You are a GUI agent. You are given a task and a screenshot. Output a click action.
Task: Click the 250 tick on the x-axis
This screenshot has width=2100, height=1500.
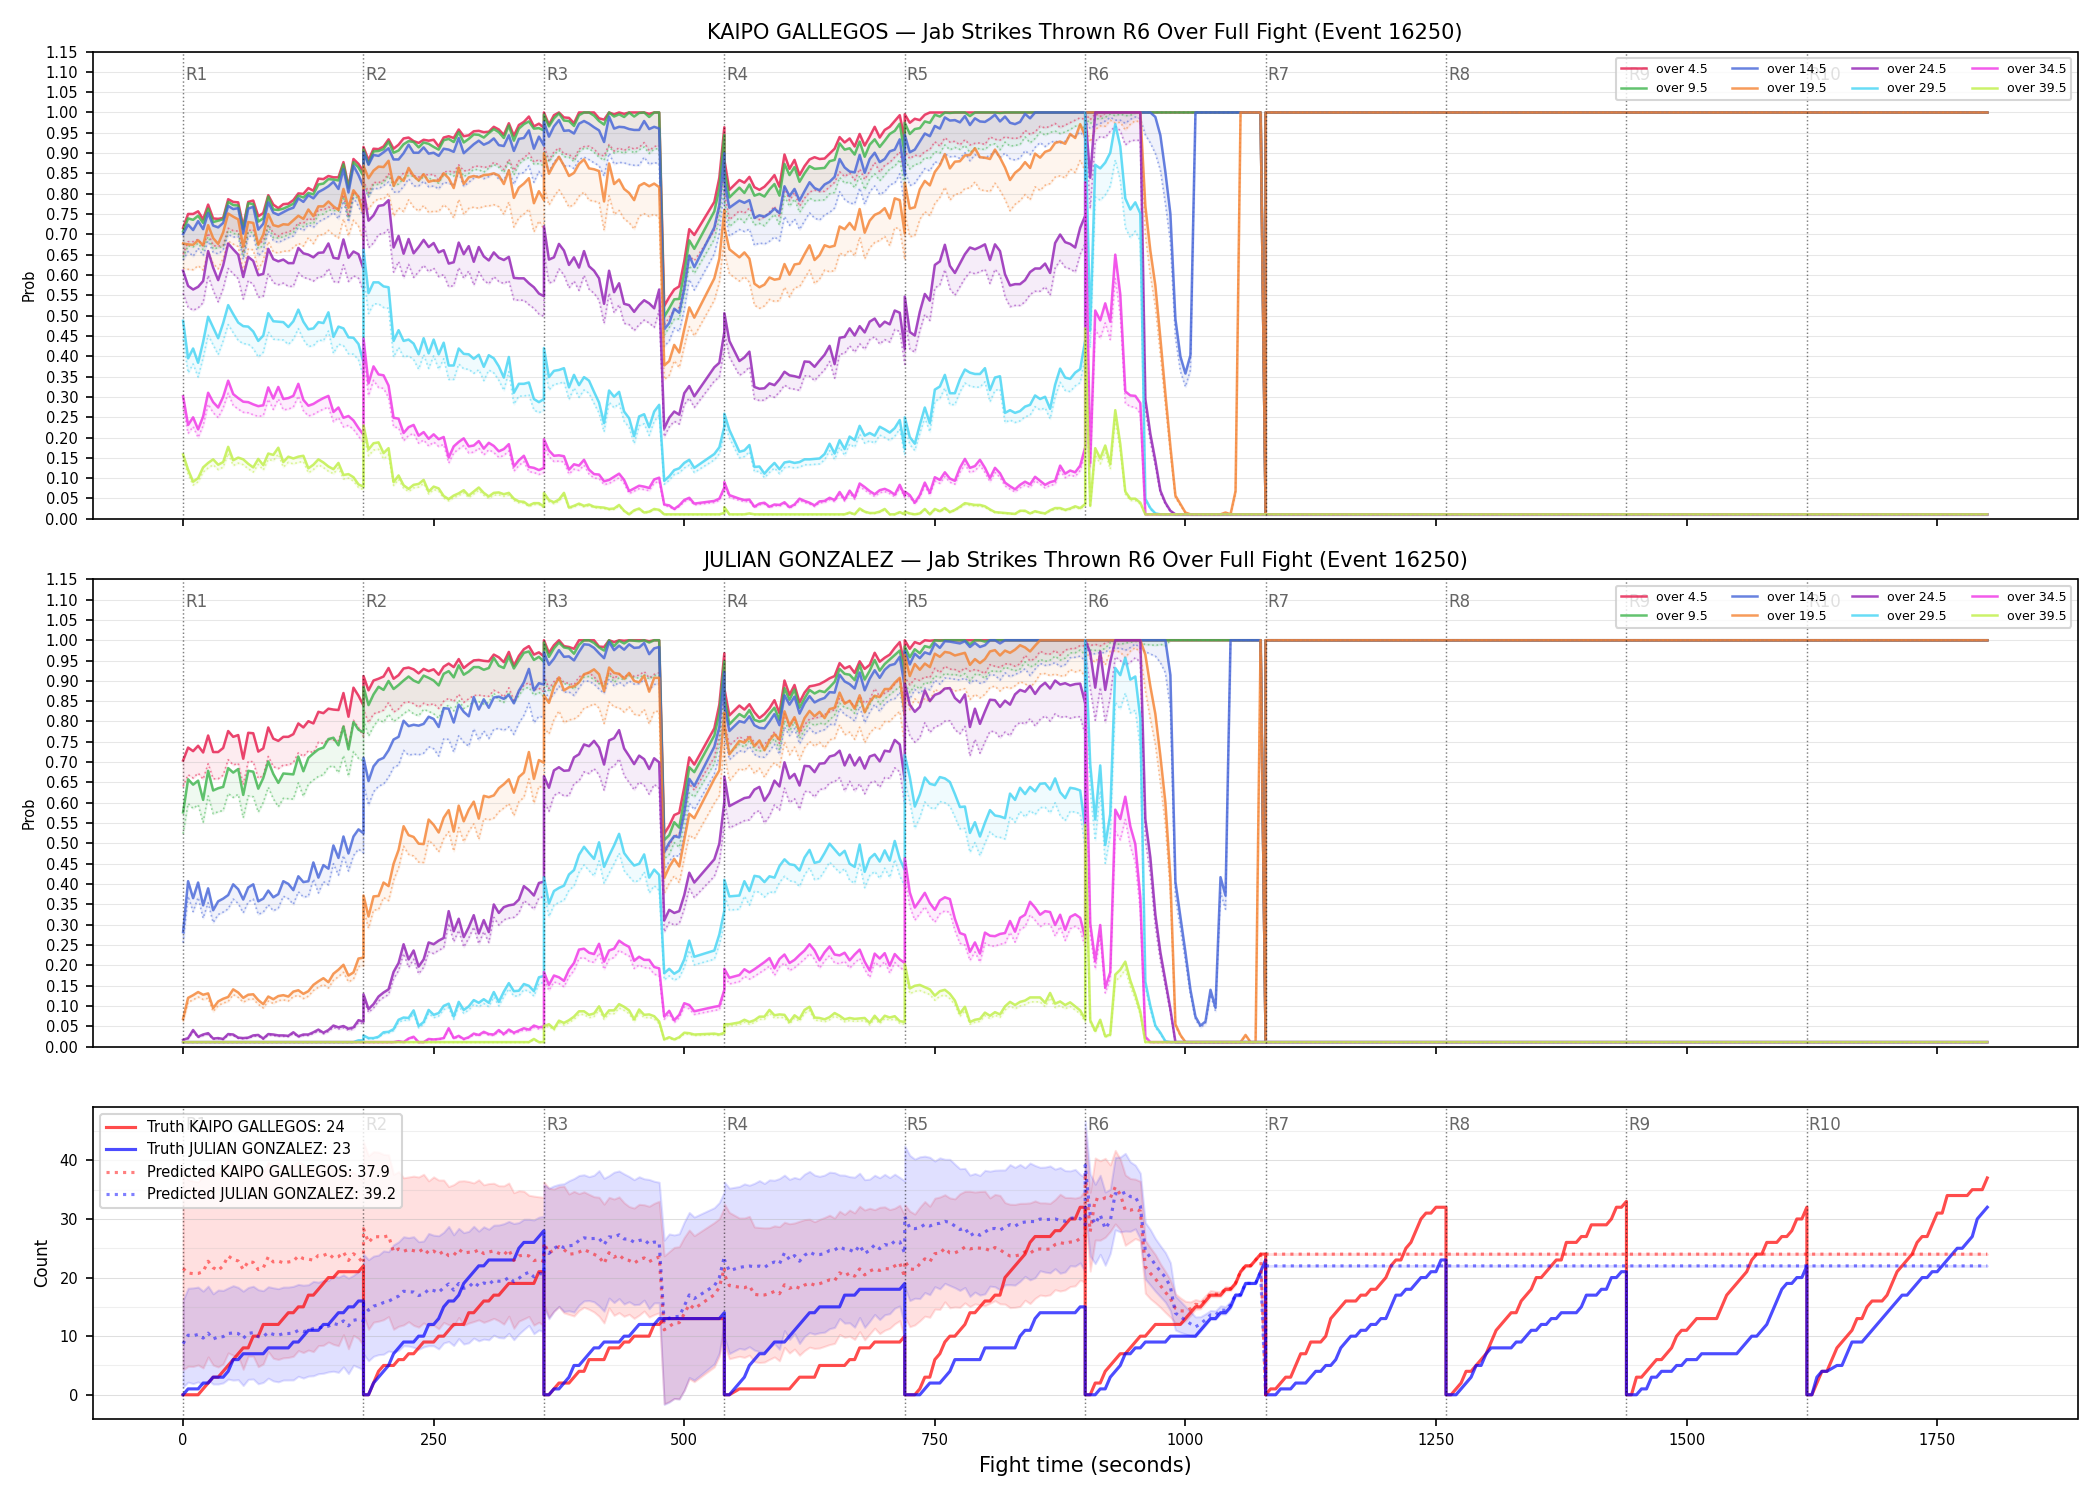click(x=433, y=1440)
